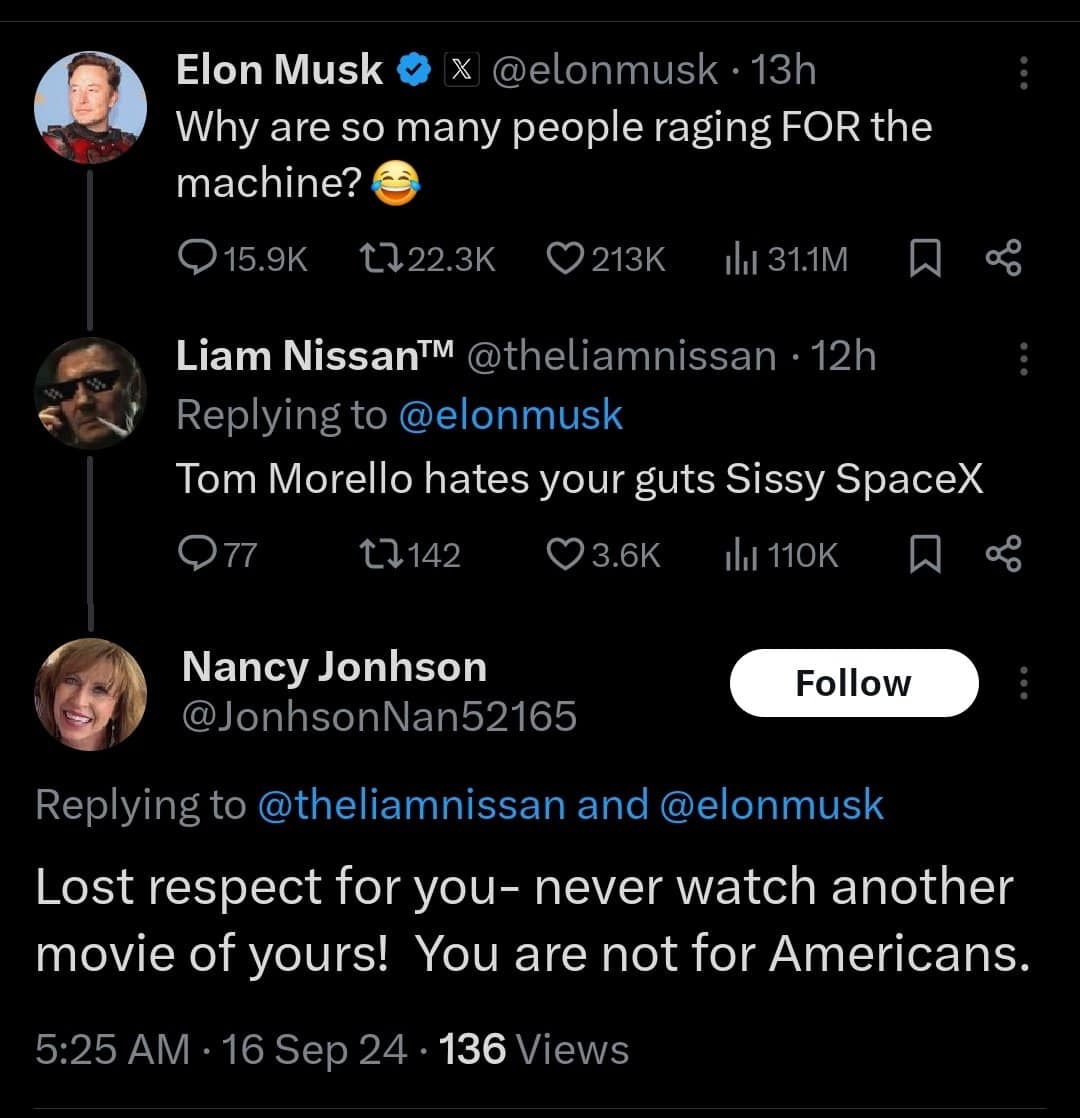Open more options on Nancy Jonhson's tweet
The image size is (1080, 1118).
pos(1022,683)
